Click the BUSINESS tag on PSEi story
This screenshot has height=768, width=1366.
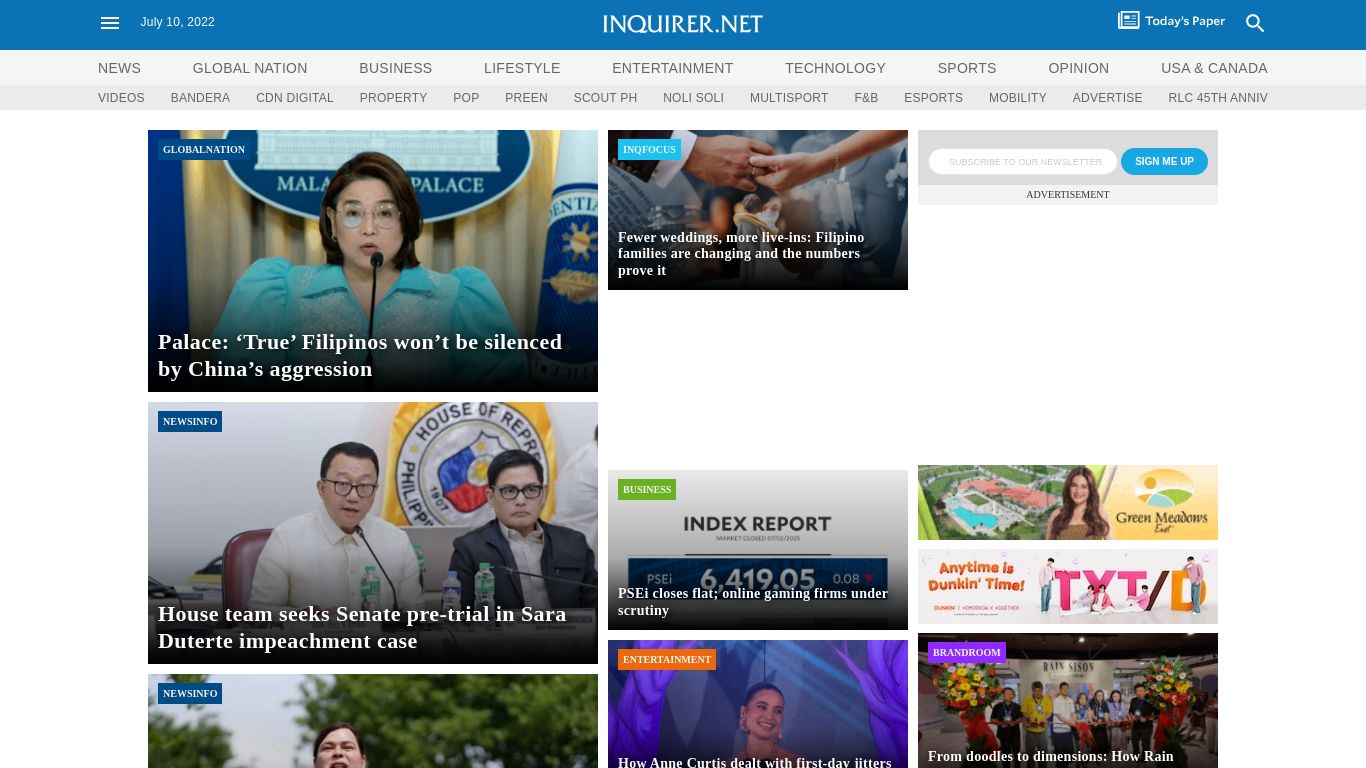647,490
